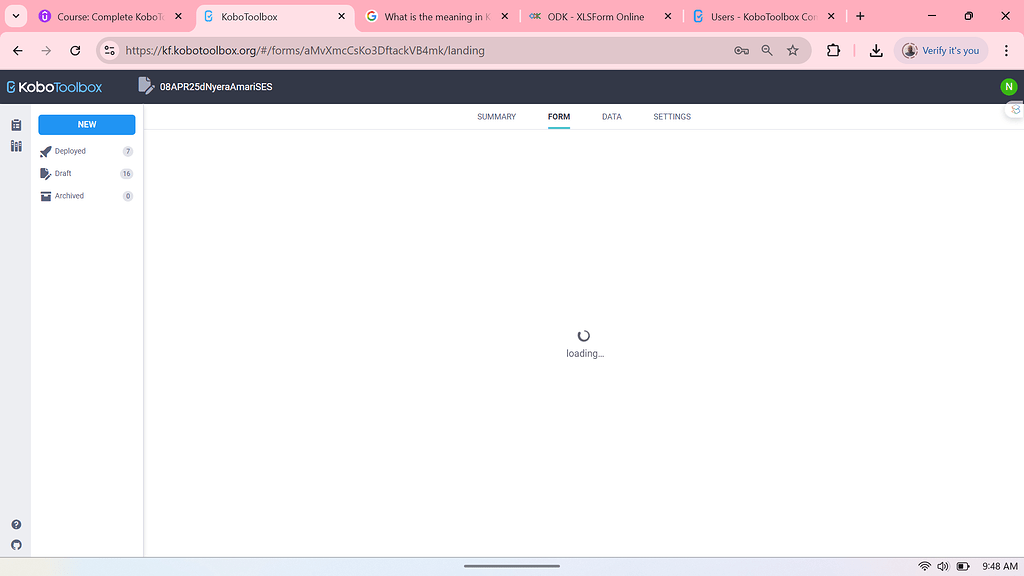Select the Library icon in left sidebar

click(15, 146)
